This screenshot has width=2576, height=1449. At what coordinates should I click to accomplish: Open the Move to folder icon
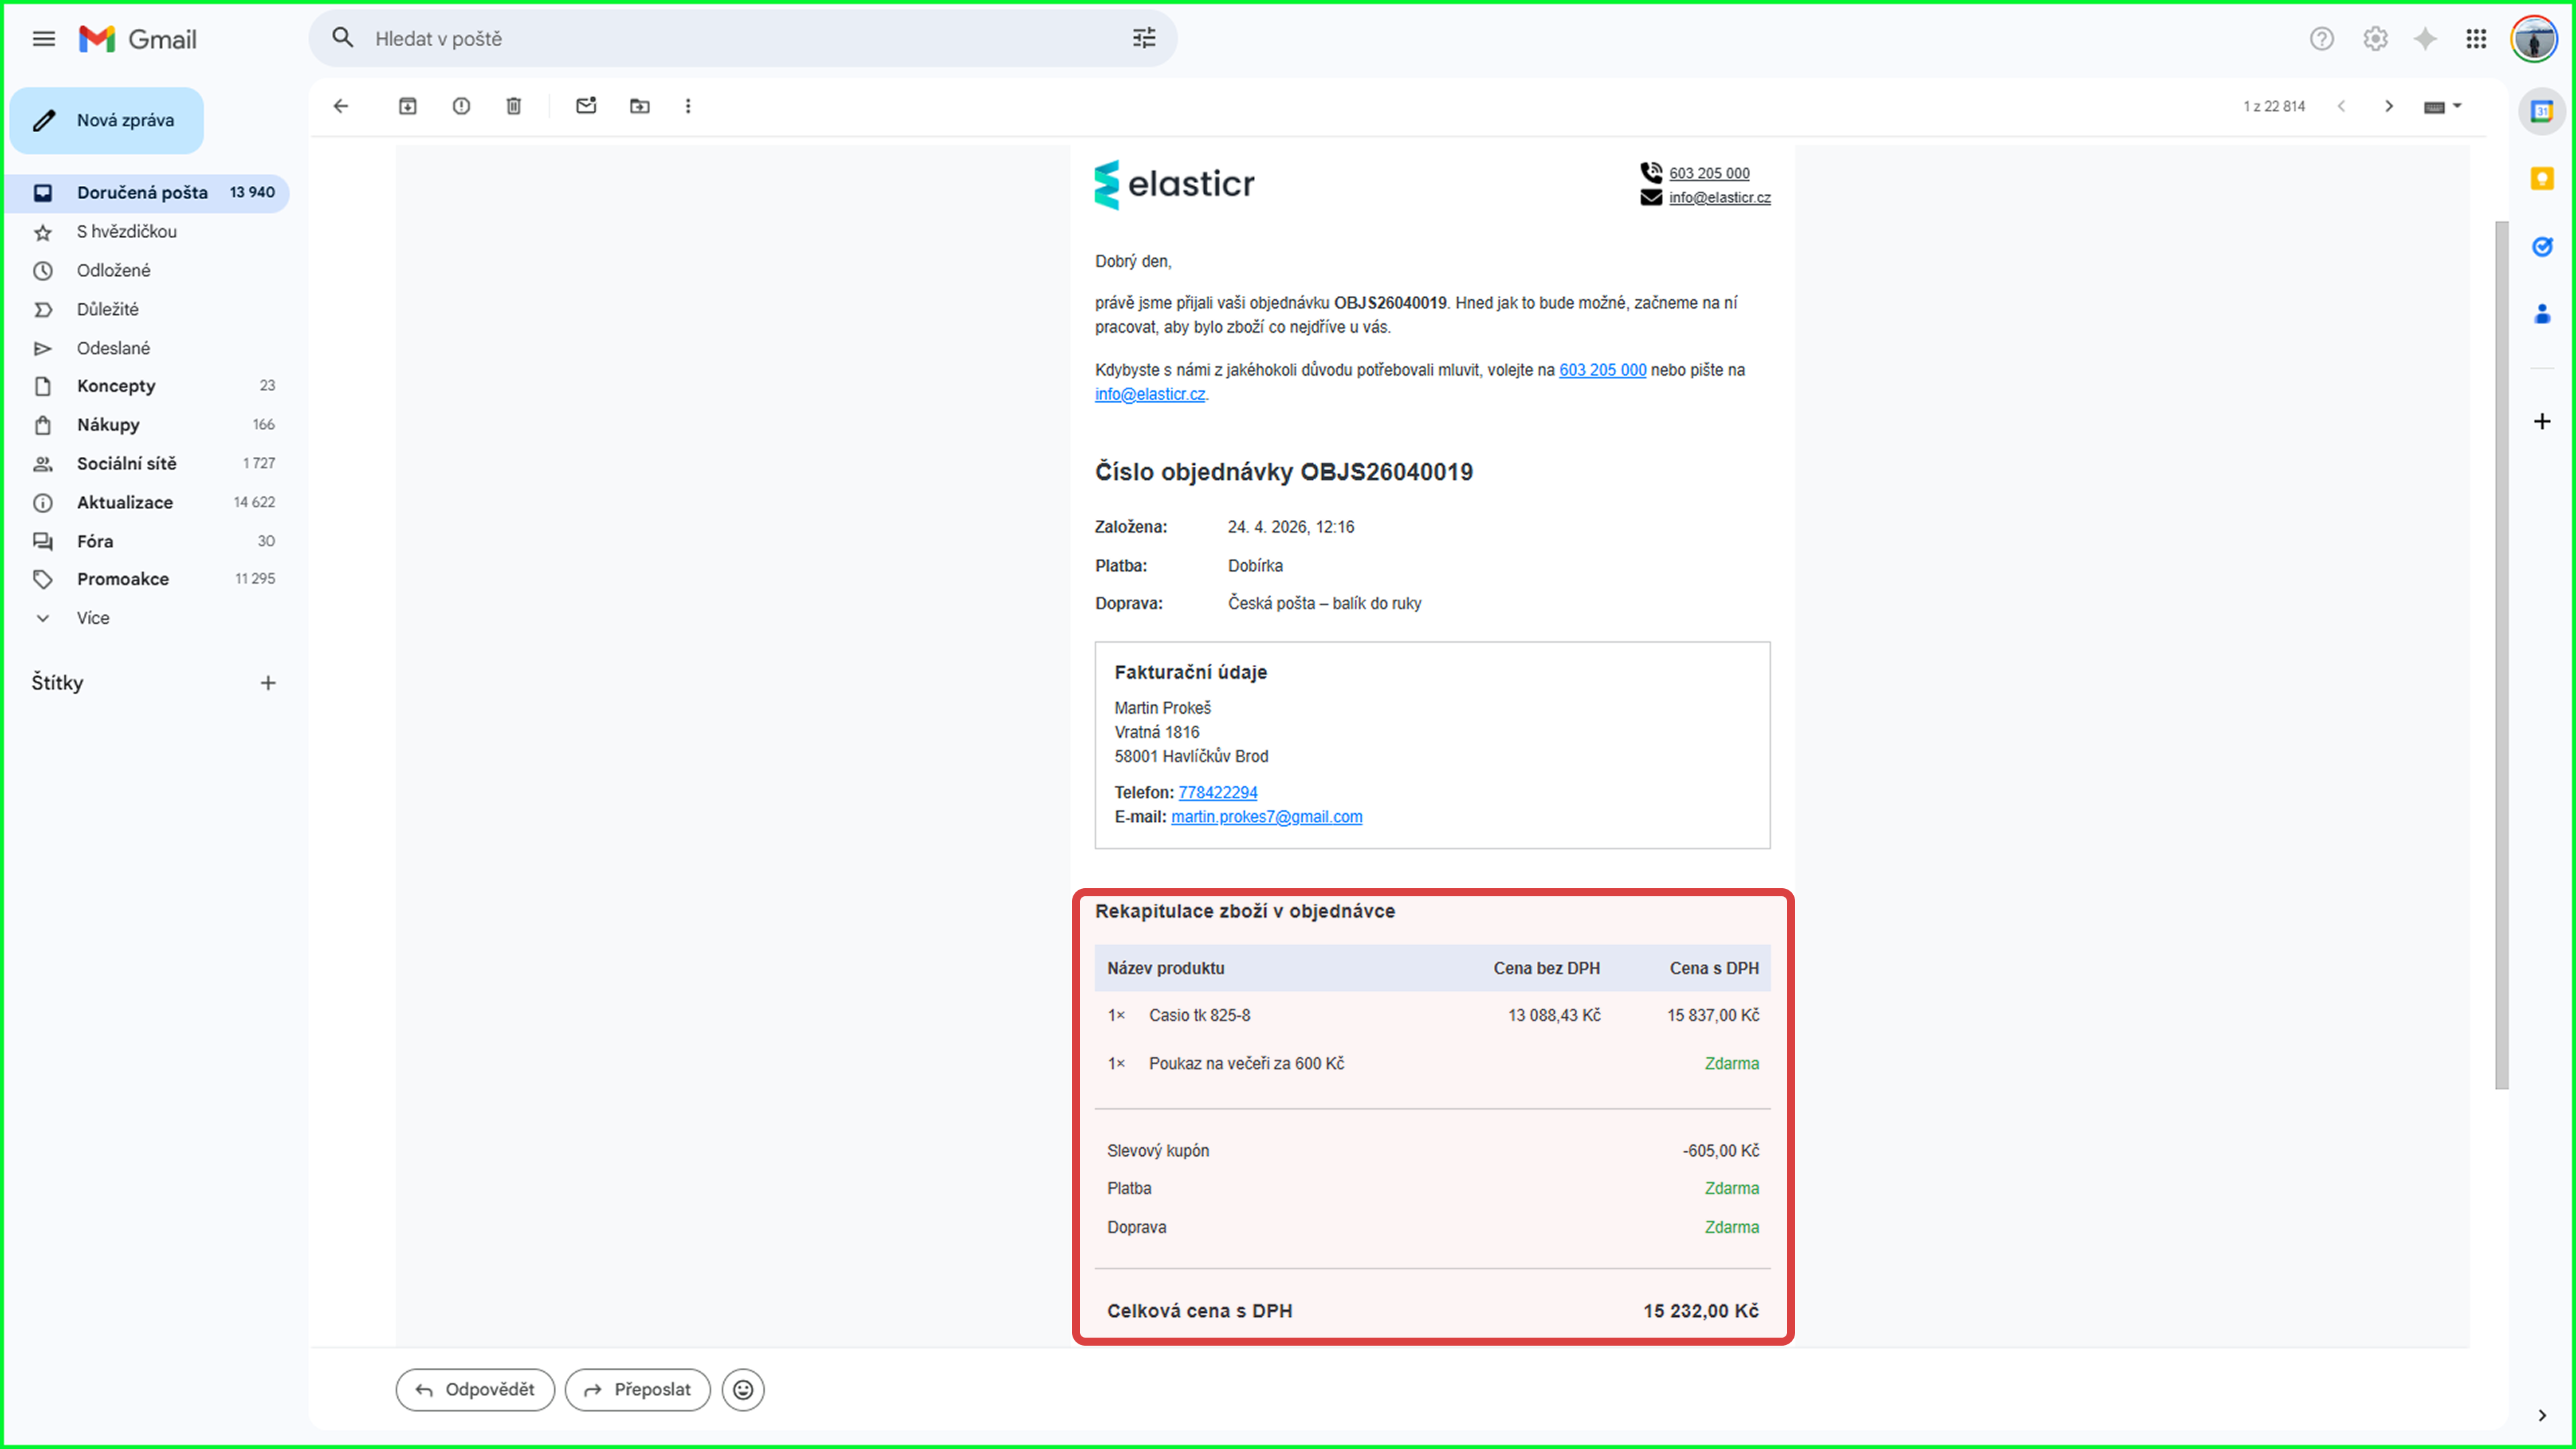tap(640, 106)
